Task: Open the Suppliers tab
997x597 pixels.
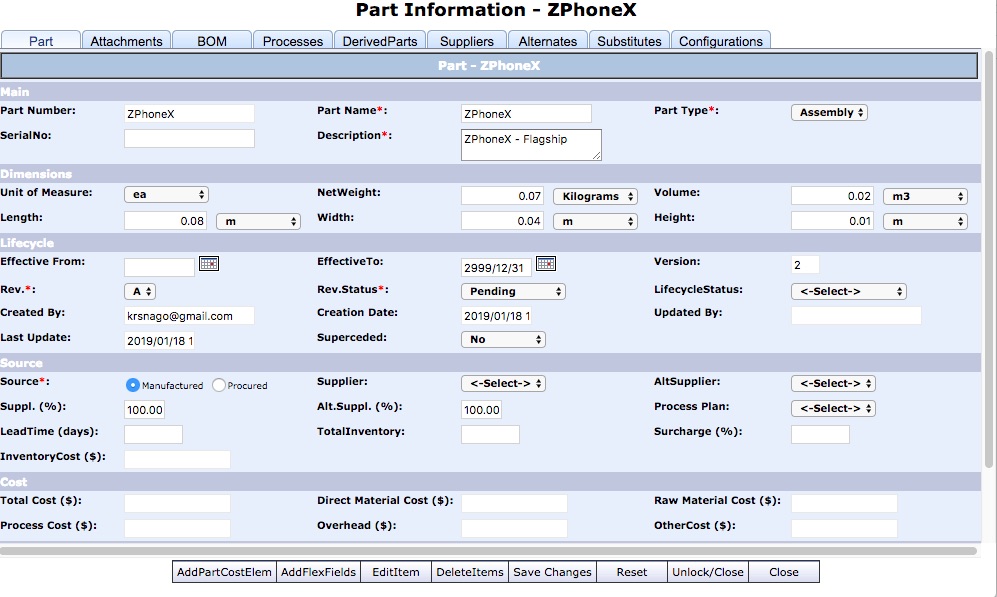Action: [x=466, y=41]
